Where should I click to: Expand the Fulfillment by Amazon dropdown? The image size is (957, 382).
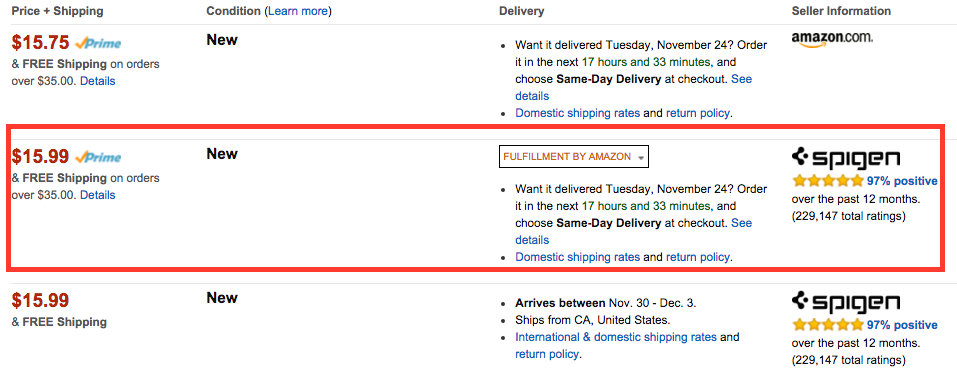click(x=574, y=157)
